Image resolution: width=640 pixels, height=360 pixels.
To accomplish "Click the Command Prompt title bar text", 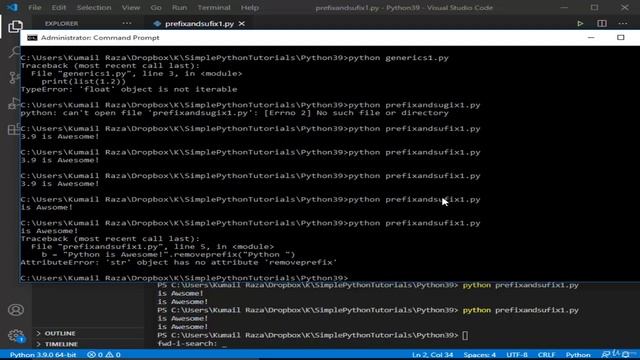I will (100, 38).
